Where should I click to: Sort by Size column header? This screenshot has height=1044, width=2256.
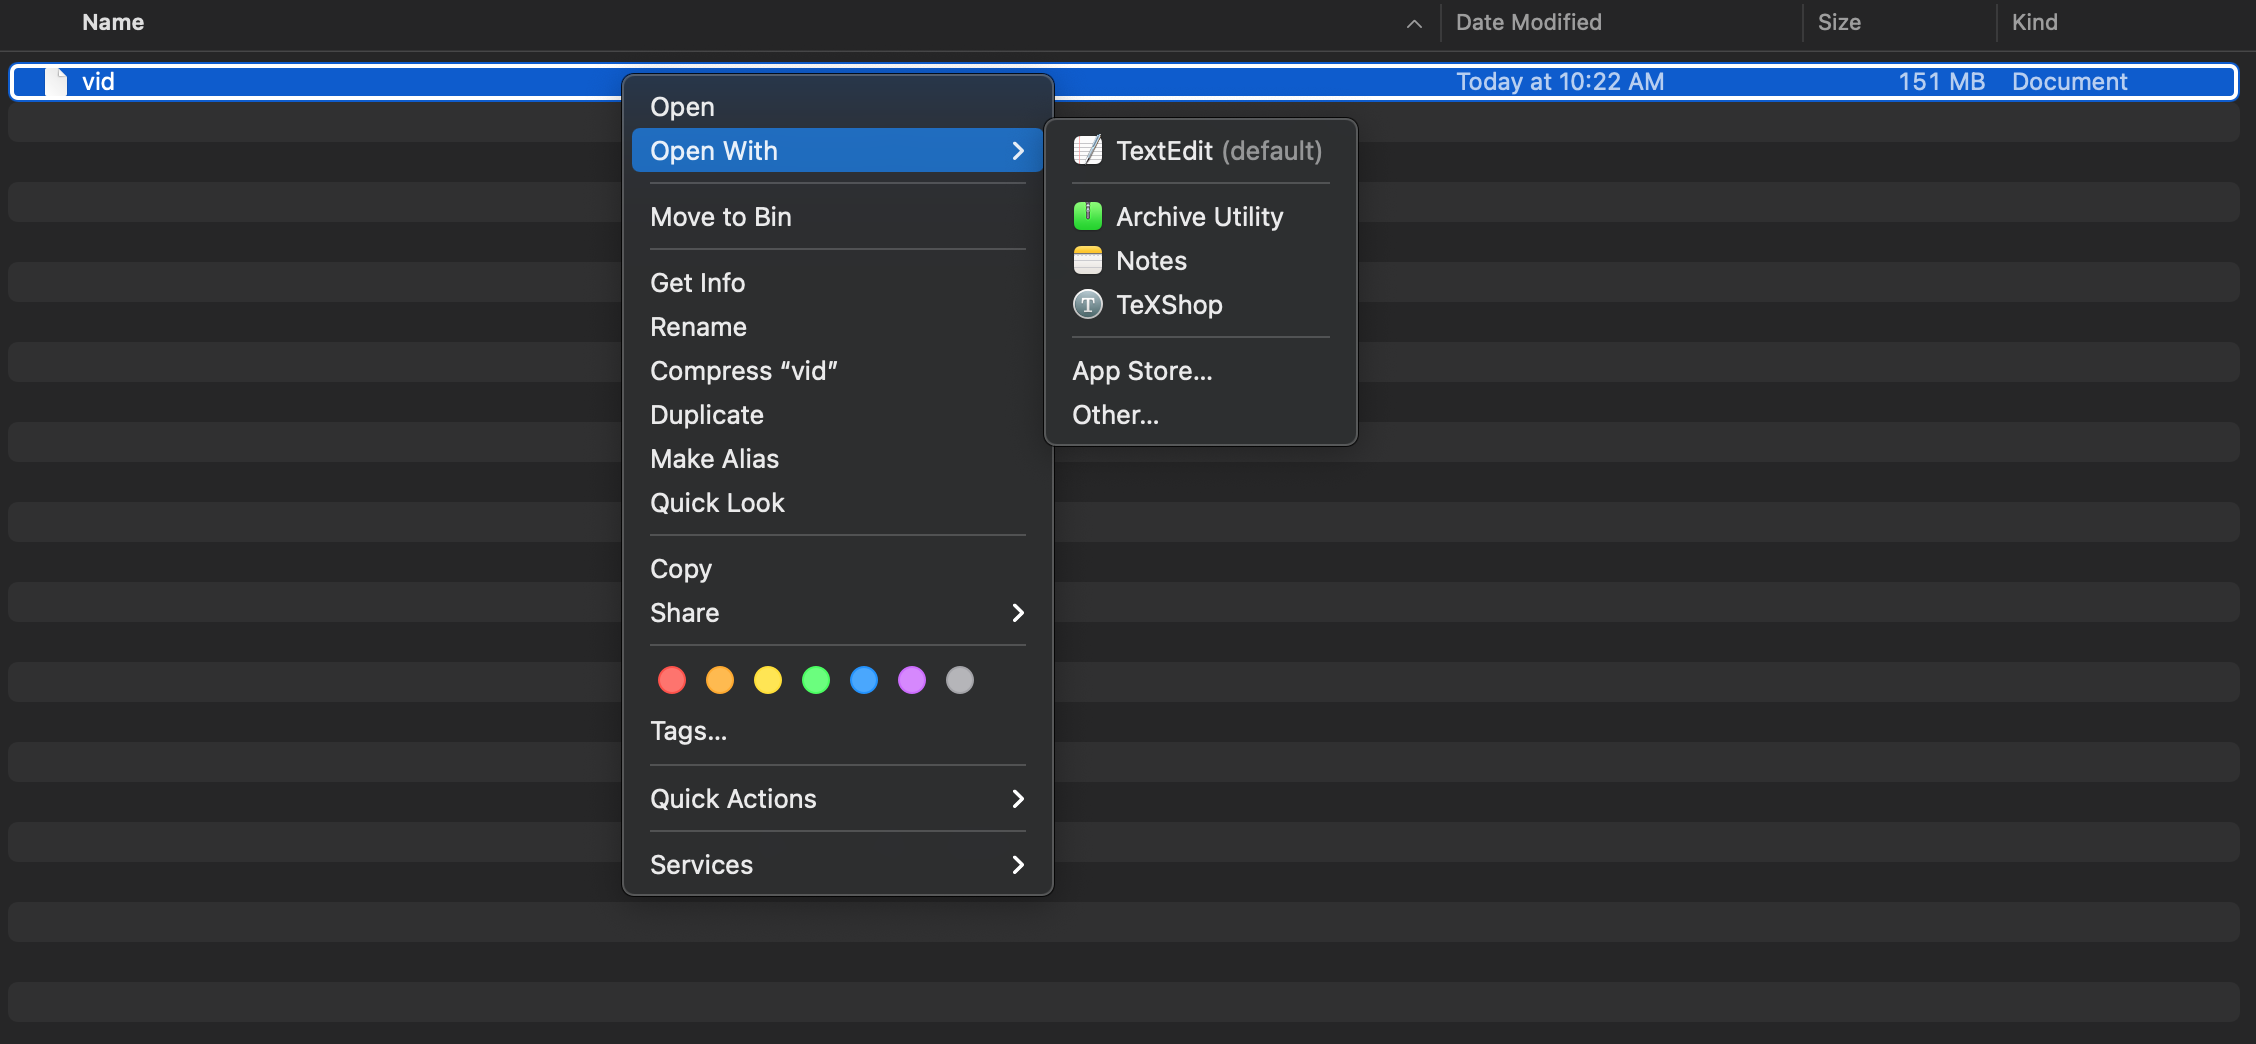(1839, 22)
